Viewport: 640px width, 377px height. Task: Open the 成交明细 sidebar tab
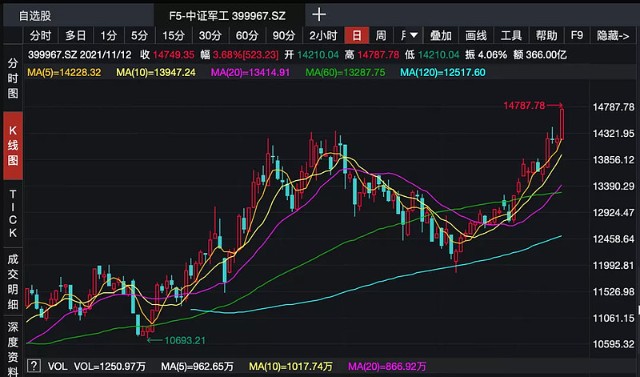[13, 281]
